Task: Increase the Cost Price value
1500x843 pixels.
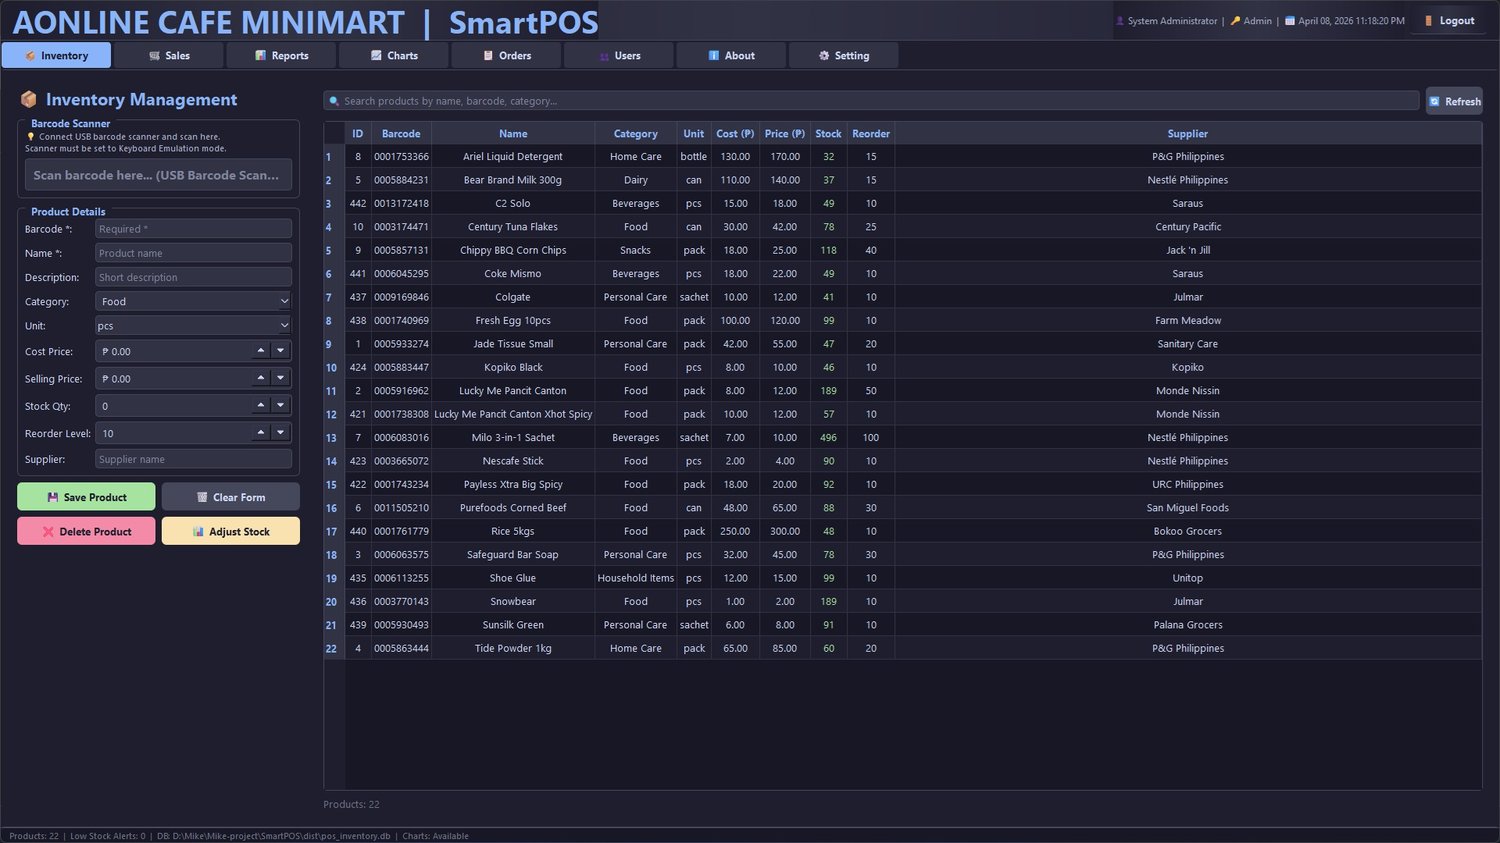Action: click(x=261, y=350)
